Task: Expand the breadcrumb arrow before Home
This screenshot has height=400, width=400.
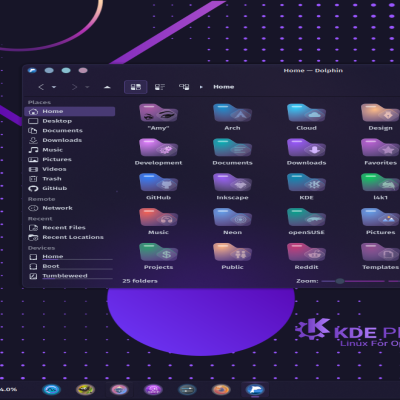Action: (x=201, y=87)
